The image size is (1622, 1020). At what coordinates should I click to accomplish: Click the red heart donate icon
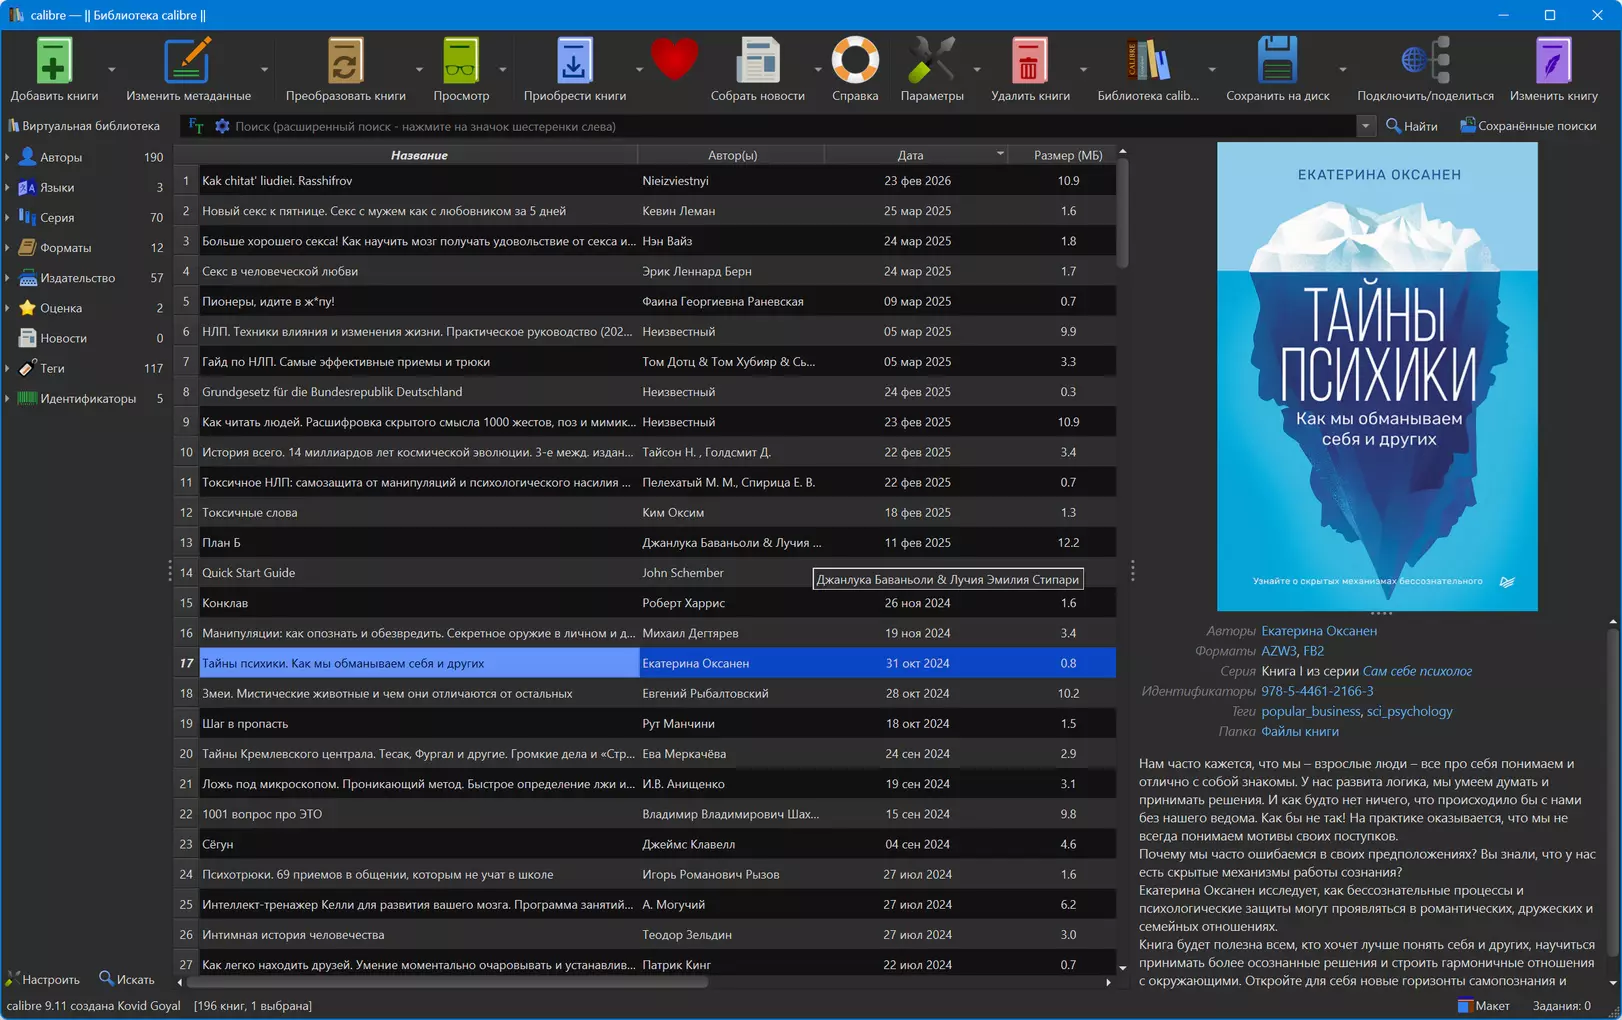tap(674, 60)
